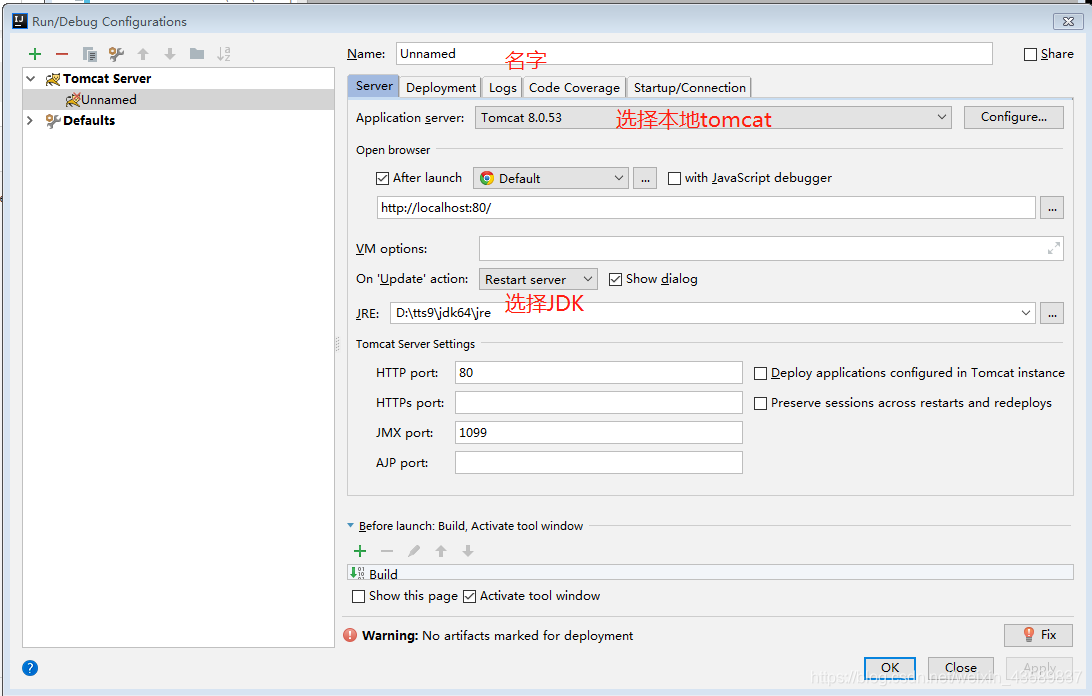This screenshot has width=1092, height=696.
Task: Click the Apply button
Action: click(x=1039, y=667)
